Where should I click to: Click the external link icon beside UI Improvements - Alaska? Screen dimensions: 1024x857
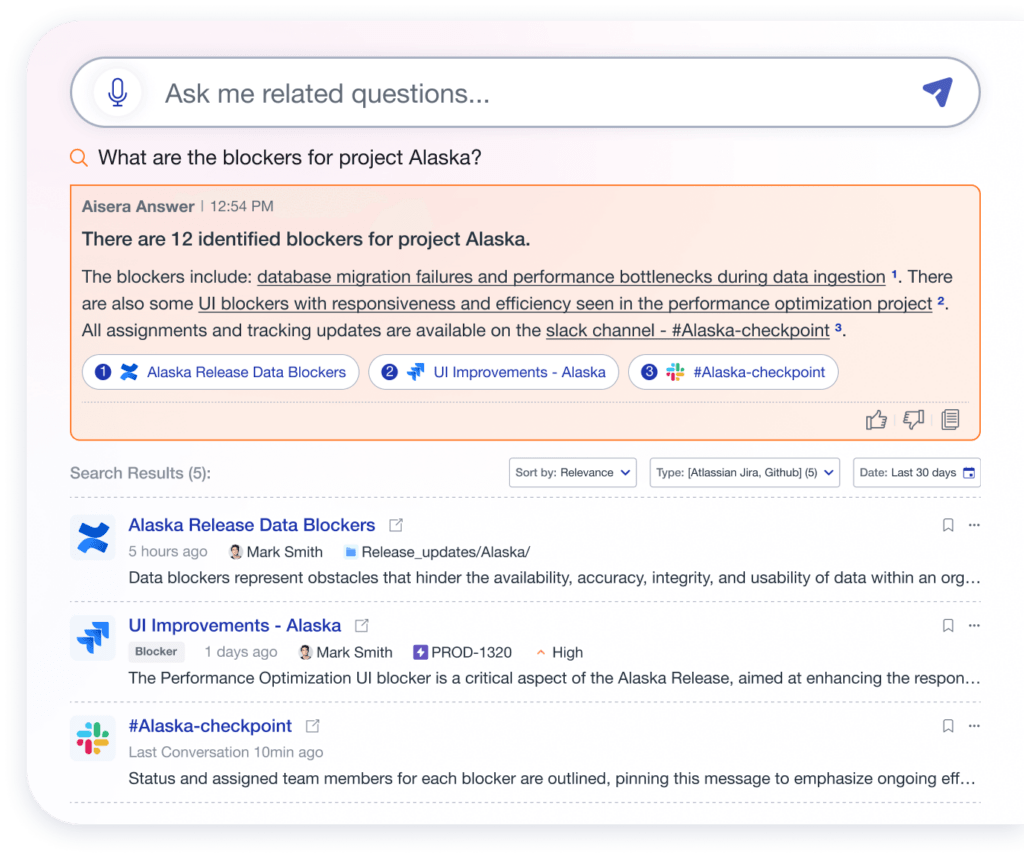(x=361, y=624)
